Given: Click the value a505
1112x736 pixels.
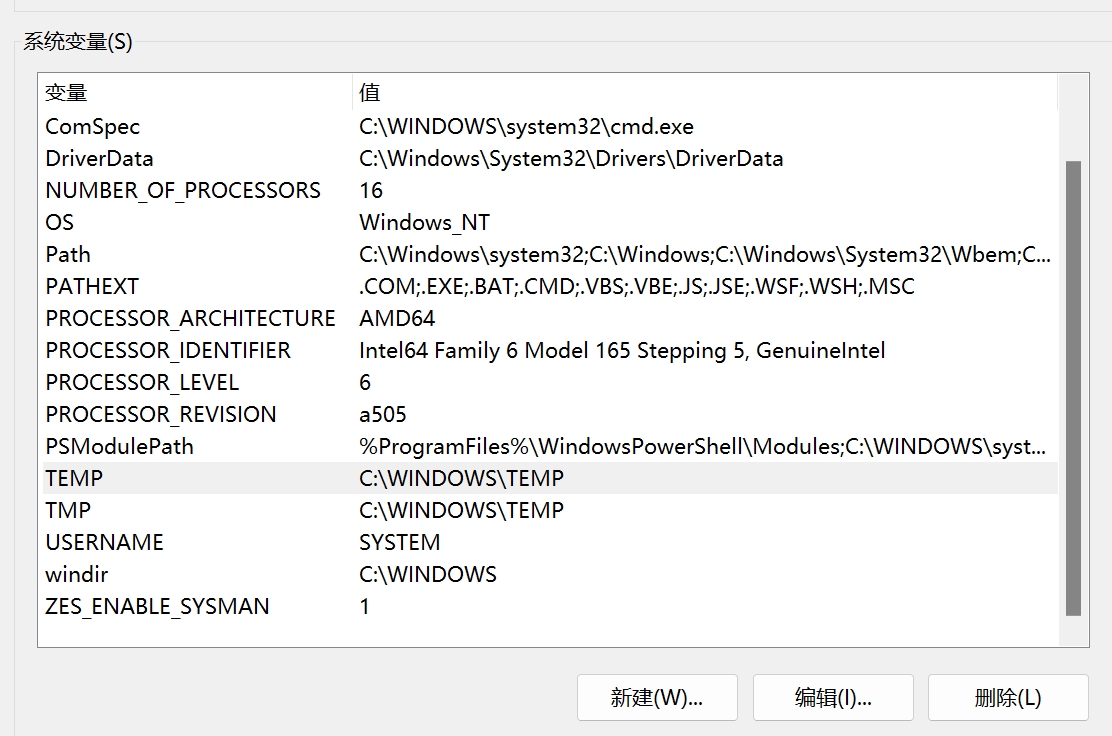Looking at the screenshot, I should pyautogui.click(x=382, y=414).
